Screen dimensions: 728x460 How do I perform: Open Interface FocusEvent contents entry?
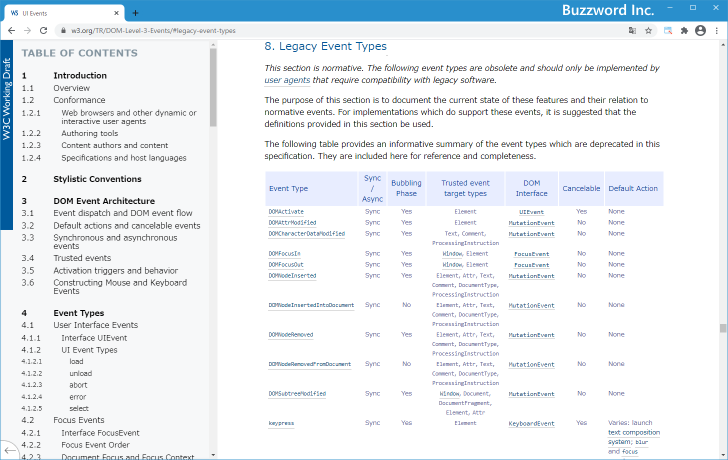[100, 433]
